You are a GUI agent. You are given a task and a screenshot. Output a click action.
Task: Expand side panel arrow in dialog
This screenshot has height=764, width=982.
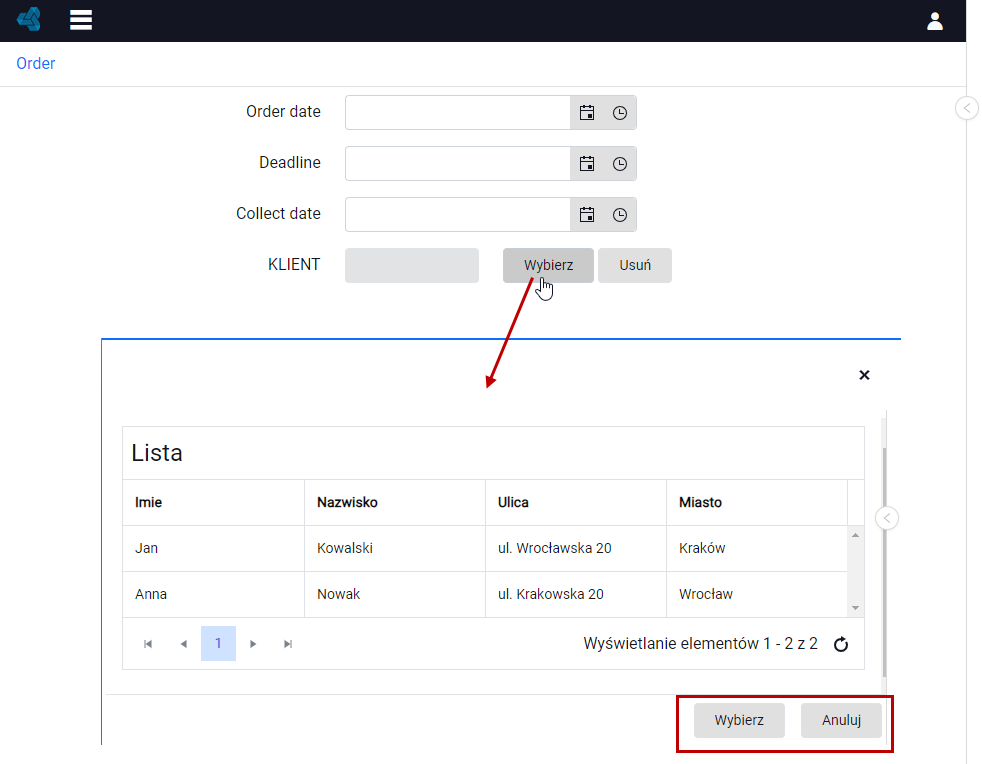point(887,518)
